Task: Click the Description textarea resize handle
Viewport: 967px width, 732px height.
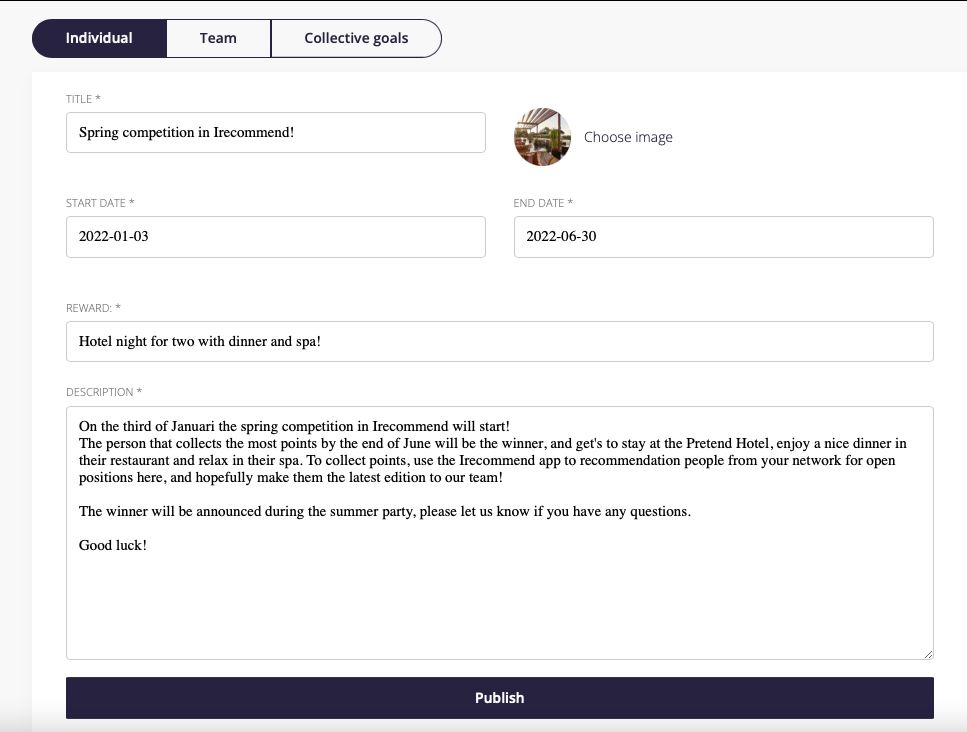Action: coord(928,654)
